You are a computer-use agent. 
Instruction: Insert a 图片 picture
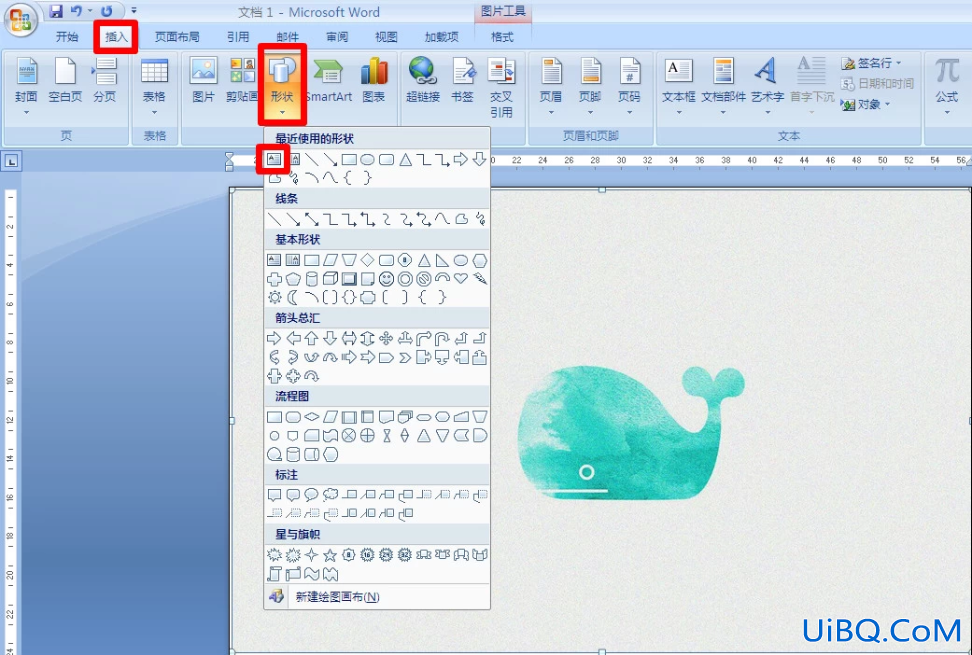click(203, 81)
